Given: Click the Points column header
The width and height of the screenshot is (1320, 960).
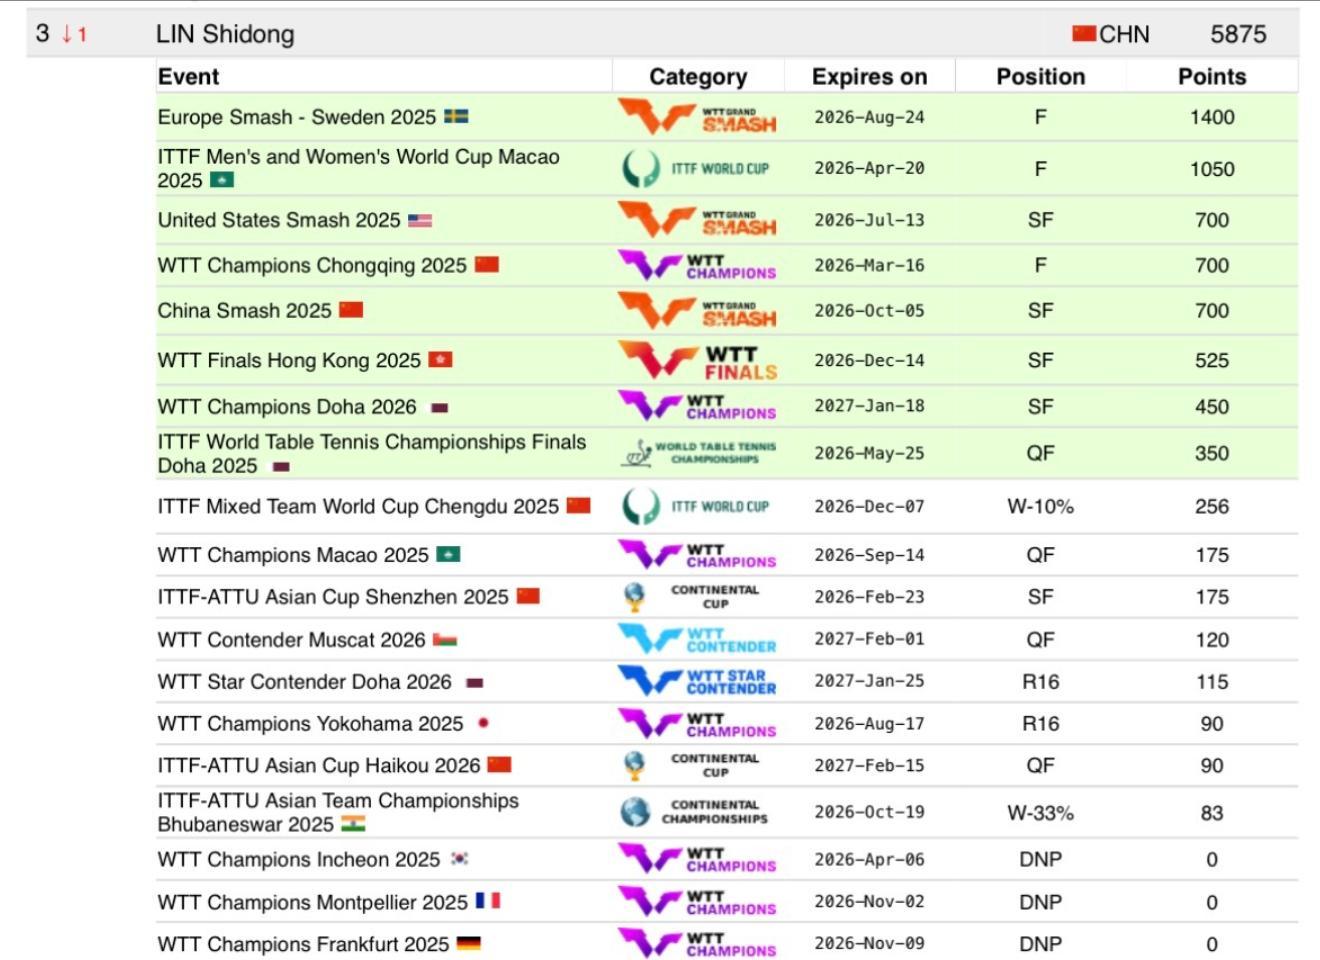Looking at the screenshot, I should click(x=1211, y=77).
